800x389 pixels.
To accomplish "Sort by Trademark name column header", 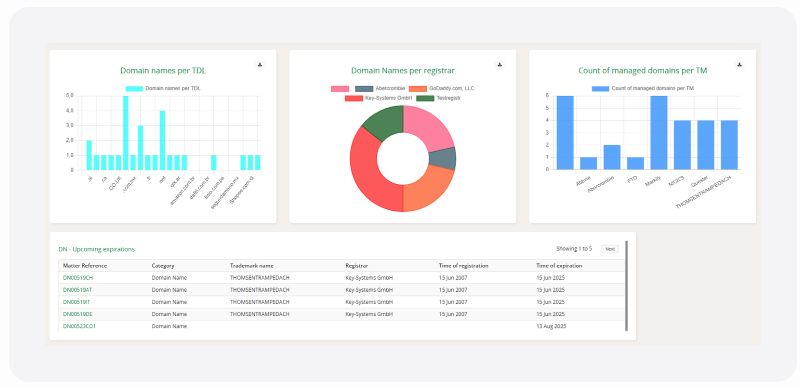I will pos(252,265).
